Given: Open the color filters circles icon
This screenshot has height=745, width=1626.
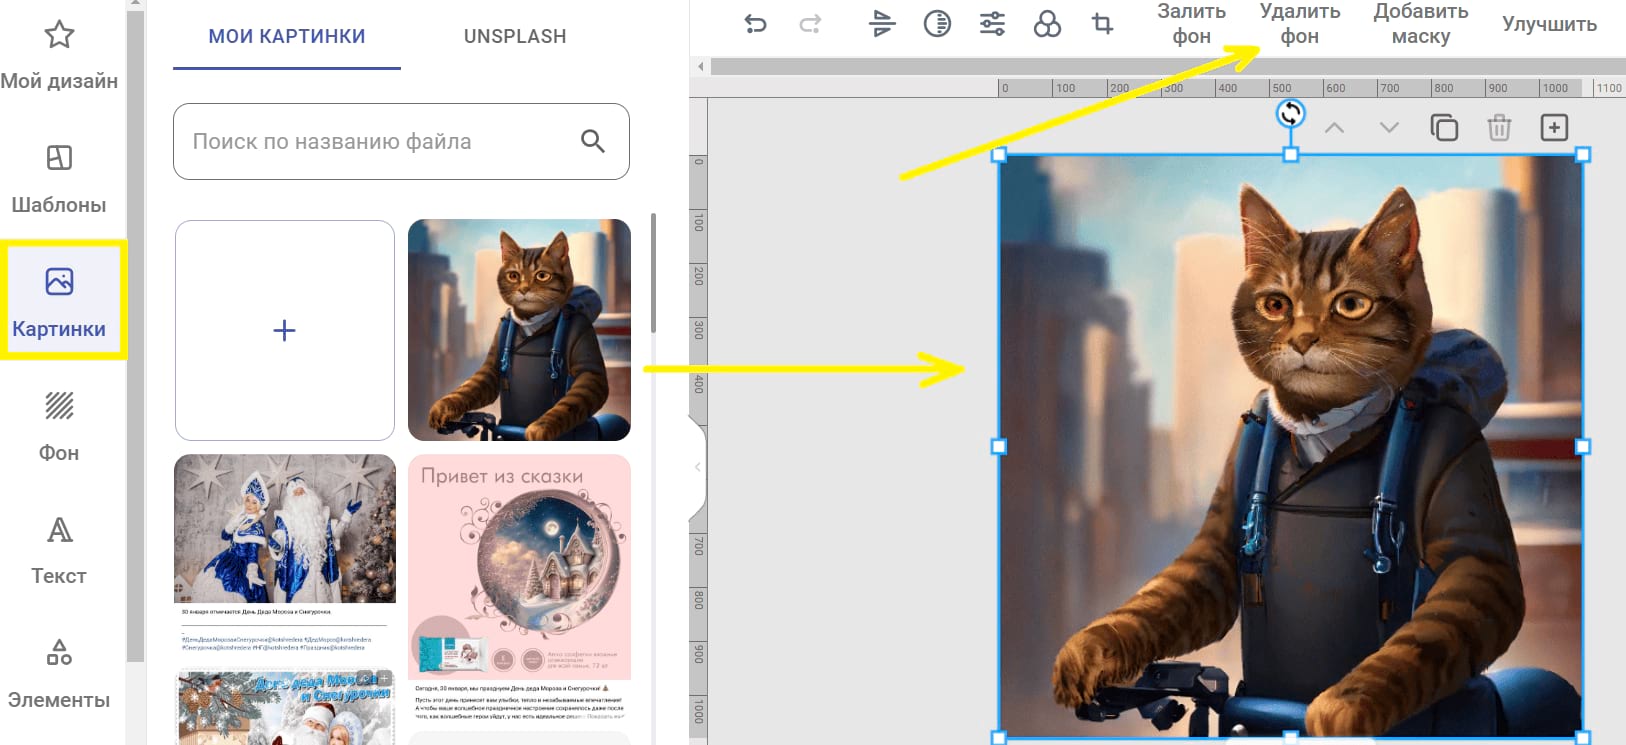Looking at the screenshot, I should pyautogui.click(x=1047, y=23).
